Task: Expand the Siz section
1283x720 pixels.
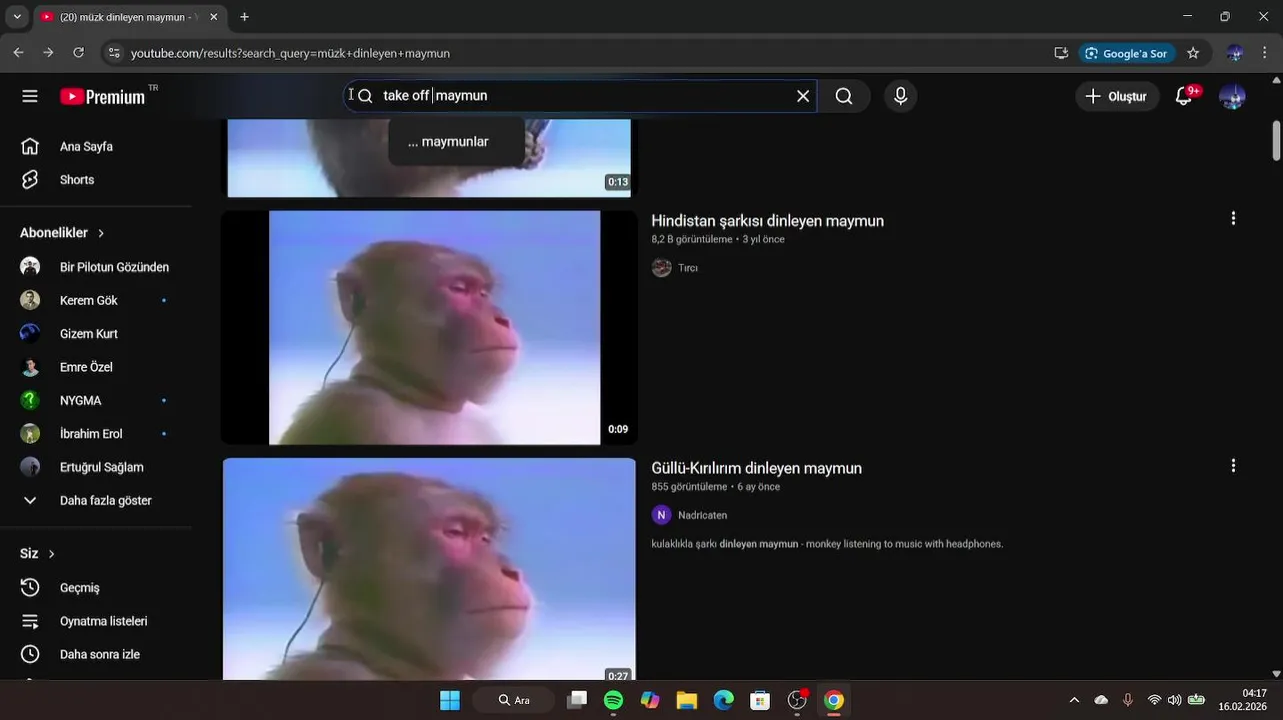Action: (38, 554)
